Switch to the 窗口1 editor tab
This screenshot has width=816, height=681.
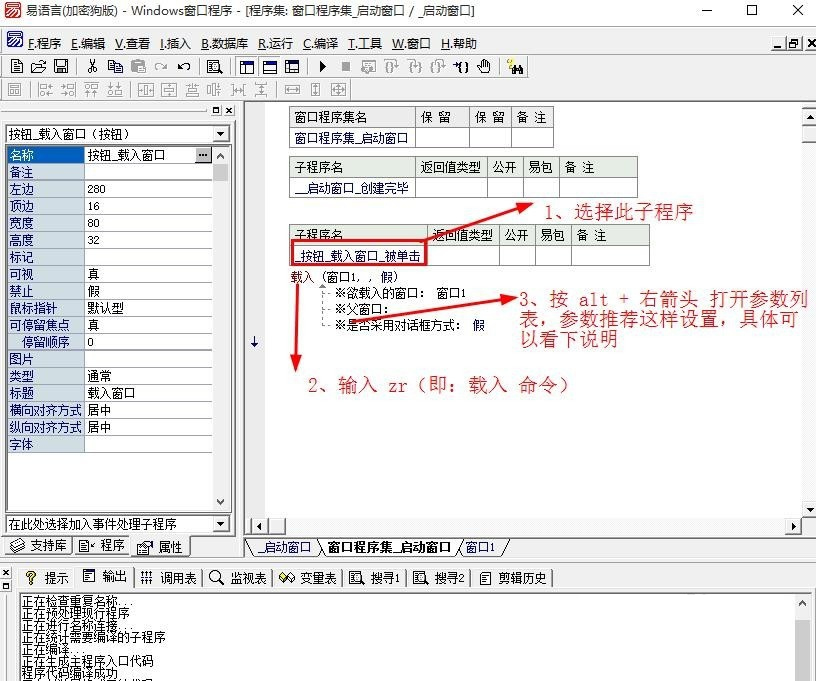pyautogui.click(x=480, y=547)
